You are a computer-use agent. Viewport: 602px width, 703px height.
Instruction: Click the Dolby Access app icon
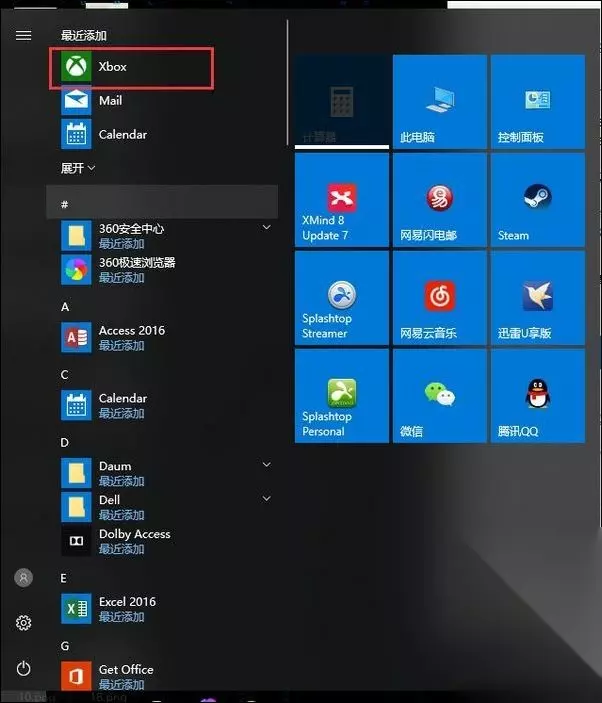[x=76, y=541]
